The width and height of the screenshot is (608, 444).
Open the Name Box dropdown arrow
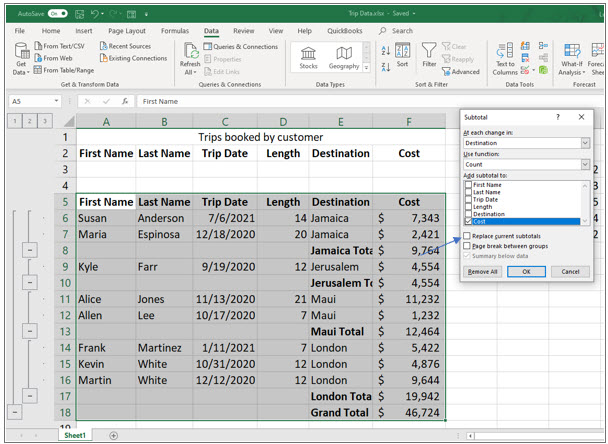pyautogui.click(x=56, y=101)
